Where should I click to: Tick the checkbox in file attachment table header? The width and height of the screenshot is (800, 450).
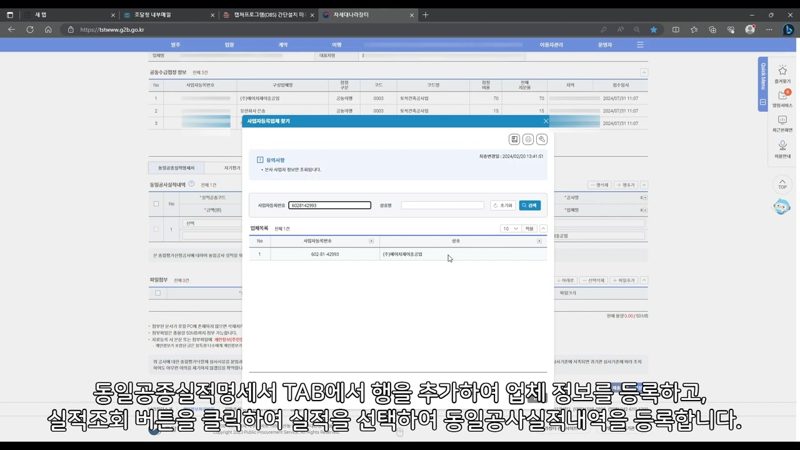pyautogui.click(x=158, y=293)
